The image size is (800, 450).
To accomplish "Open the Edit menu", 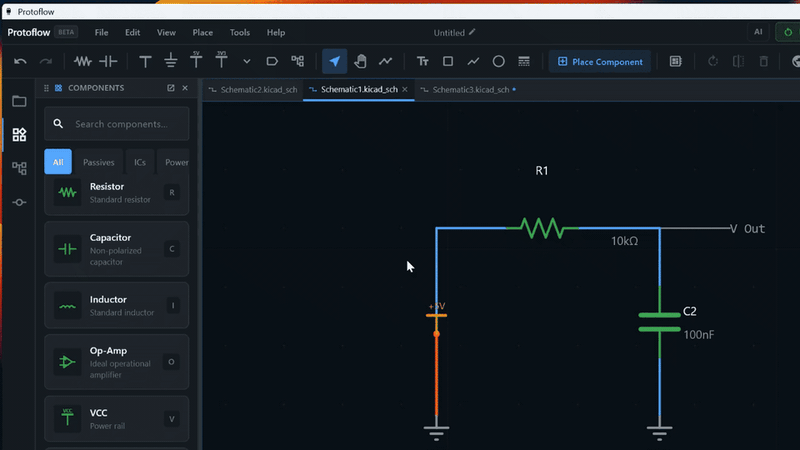I will coord(133,33).
